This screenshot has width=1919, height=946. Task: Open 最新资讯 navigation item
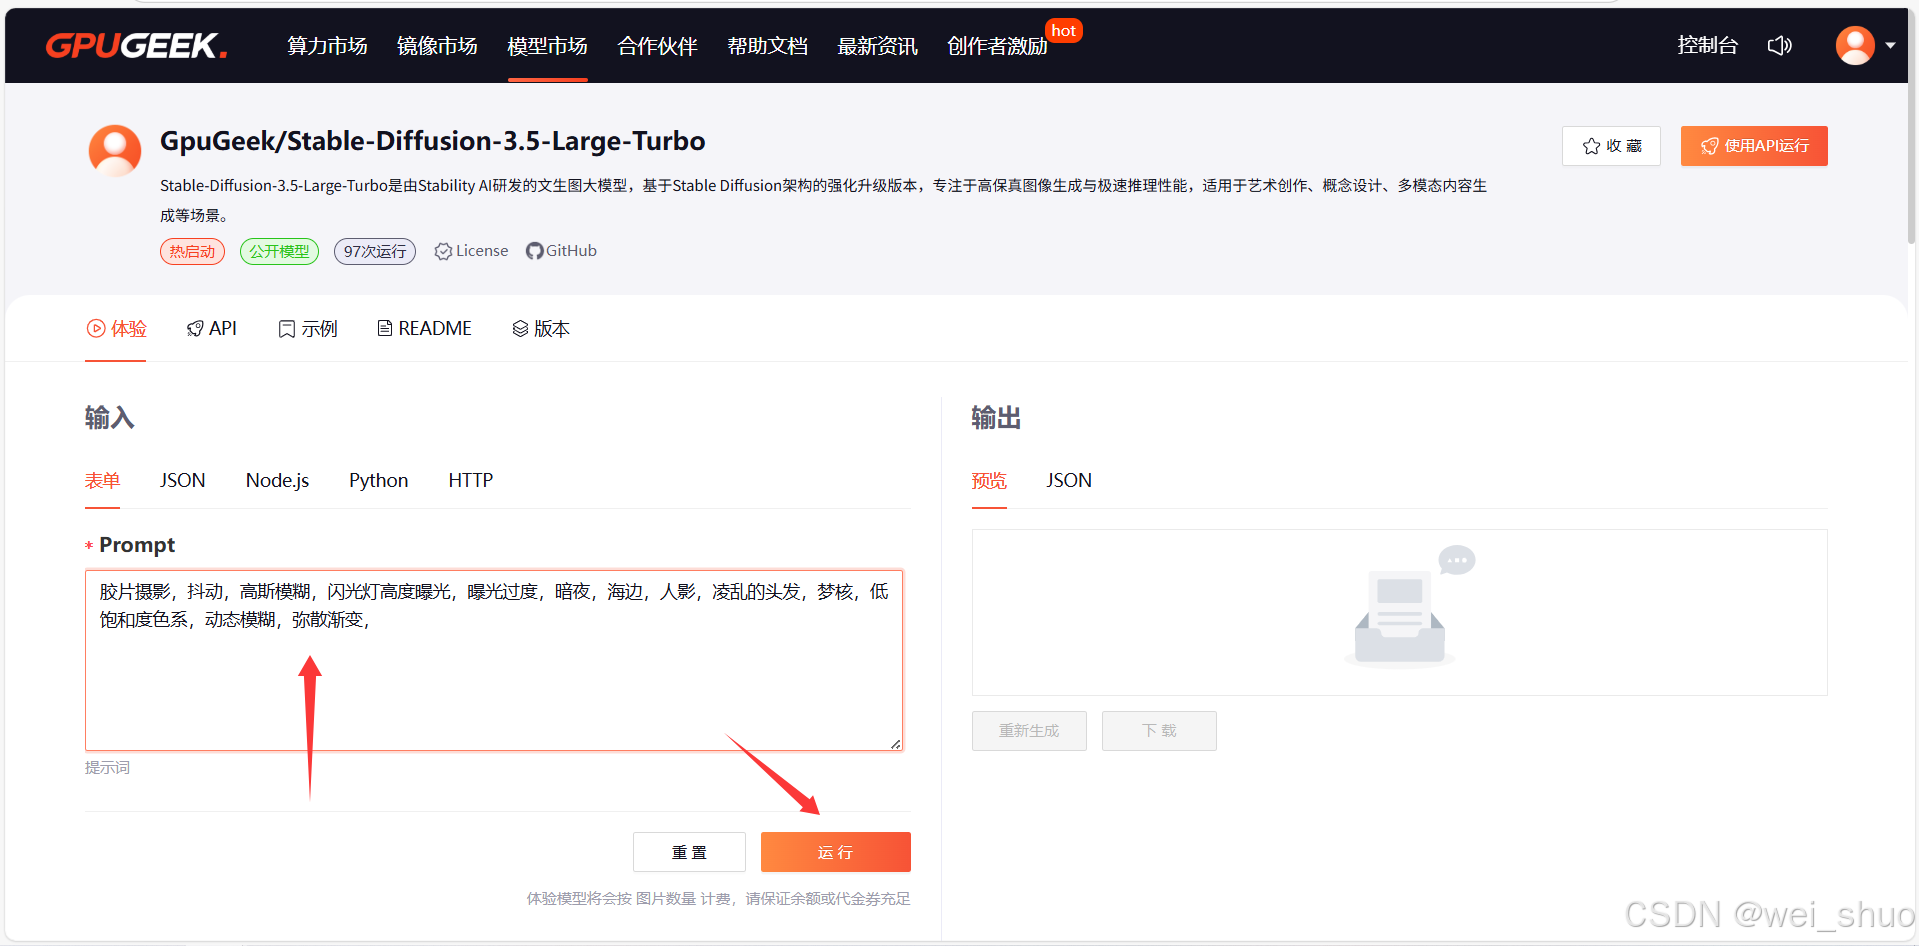point(877,46)
